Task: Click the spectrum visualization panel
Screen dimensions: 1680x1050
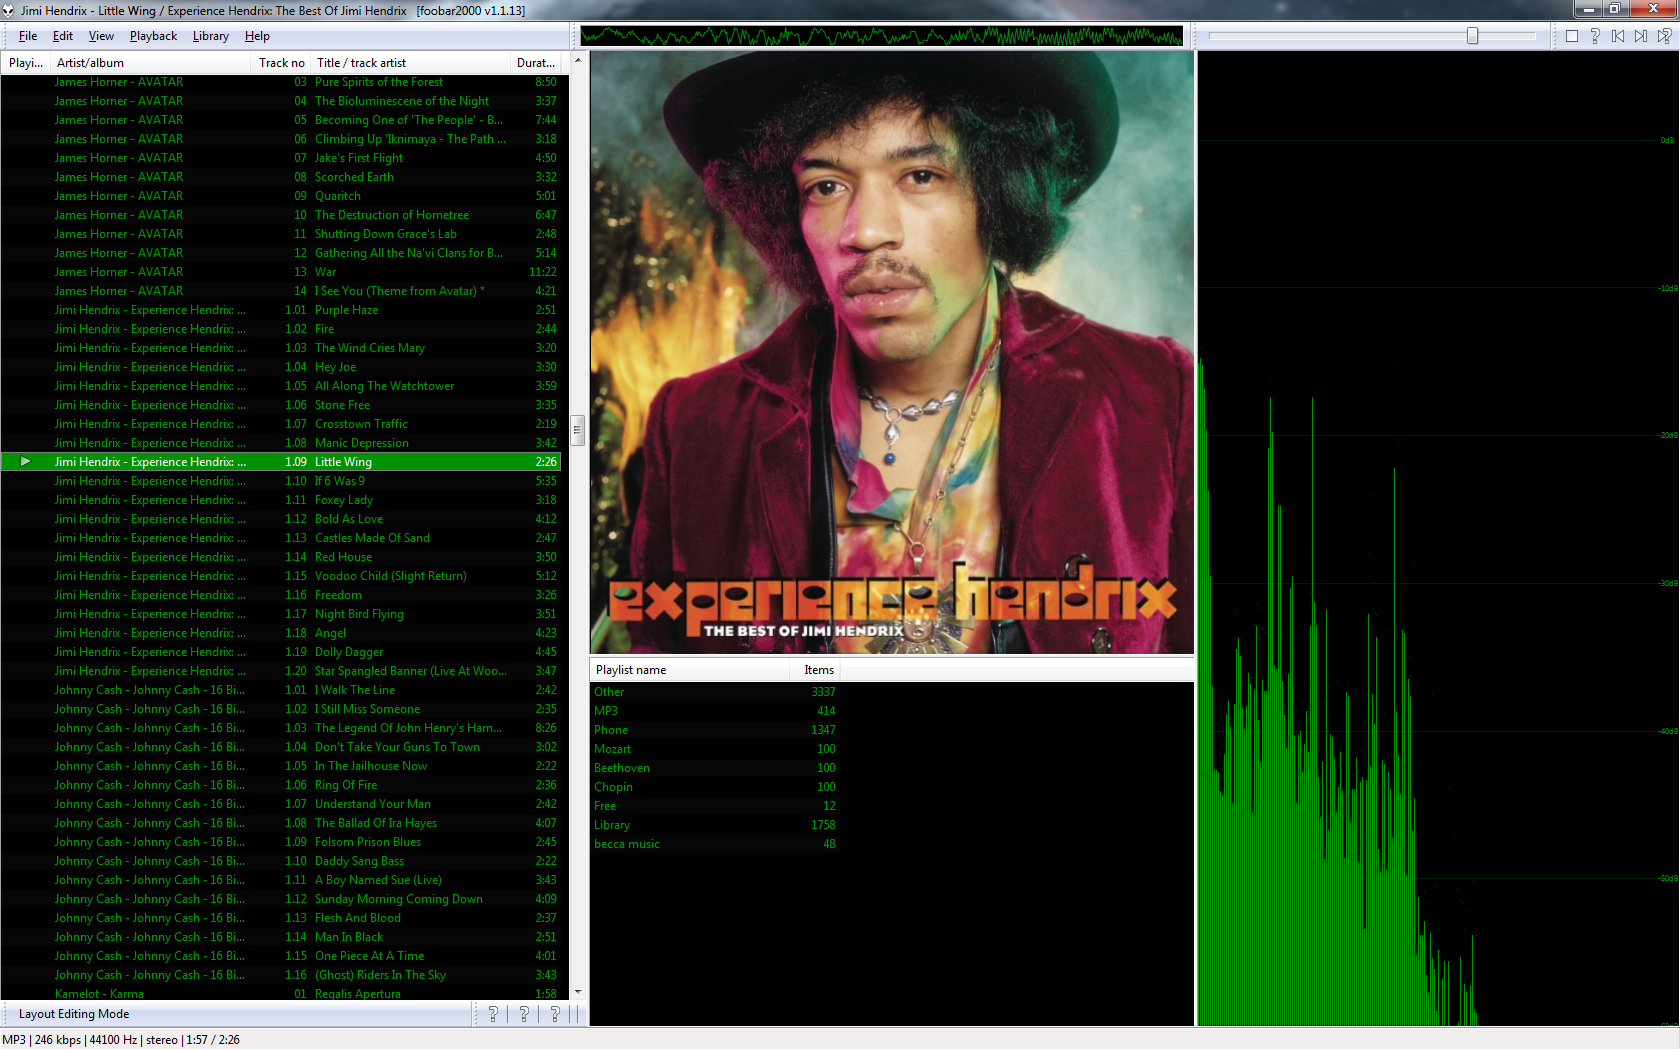Action: (x=1438, y=538)
